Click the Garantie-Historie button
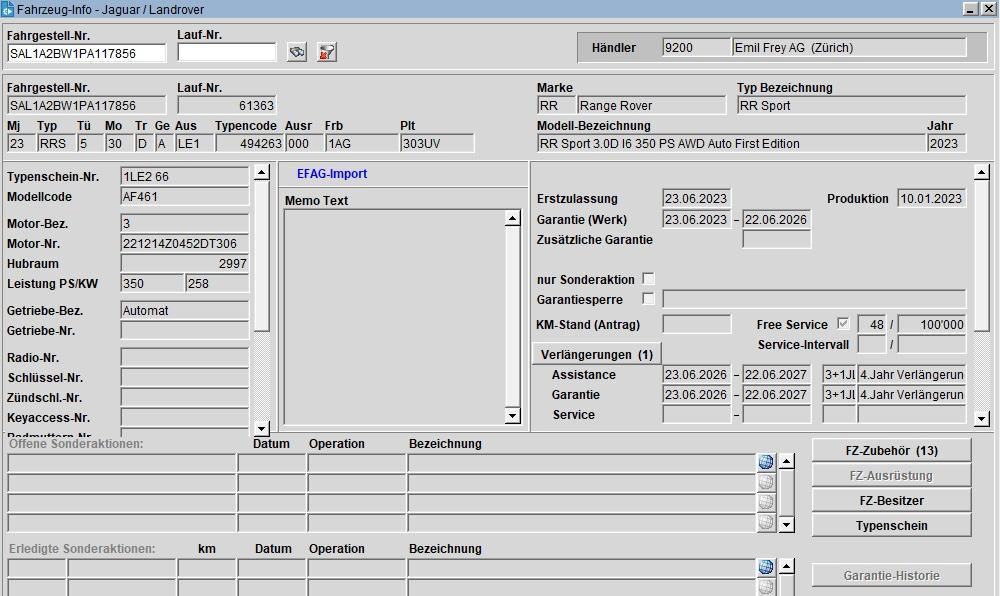Screen dimensions: 1000x596 pyautogui.click(x=892, y=575)
